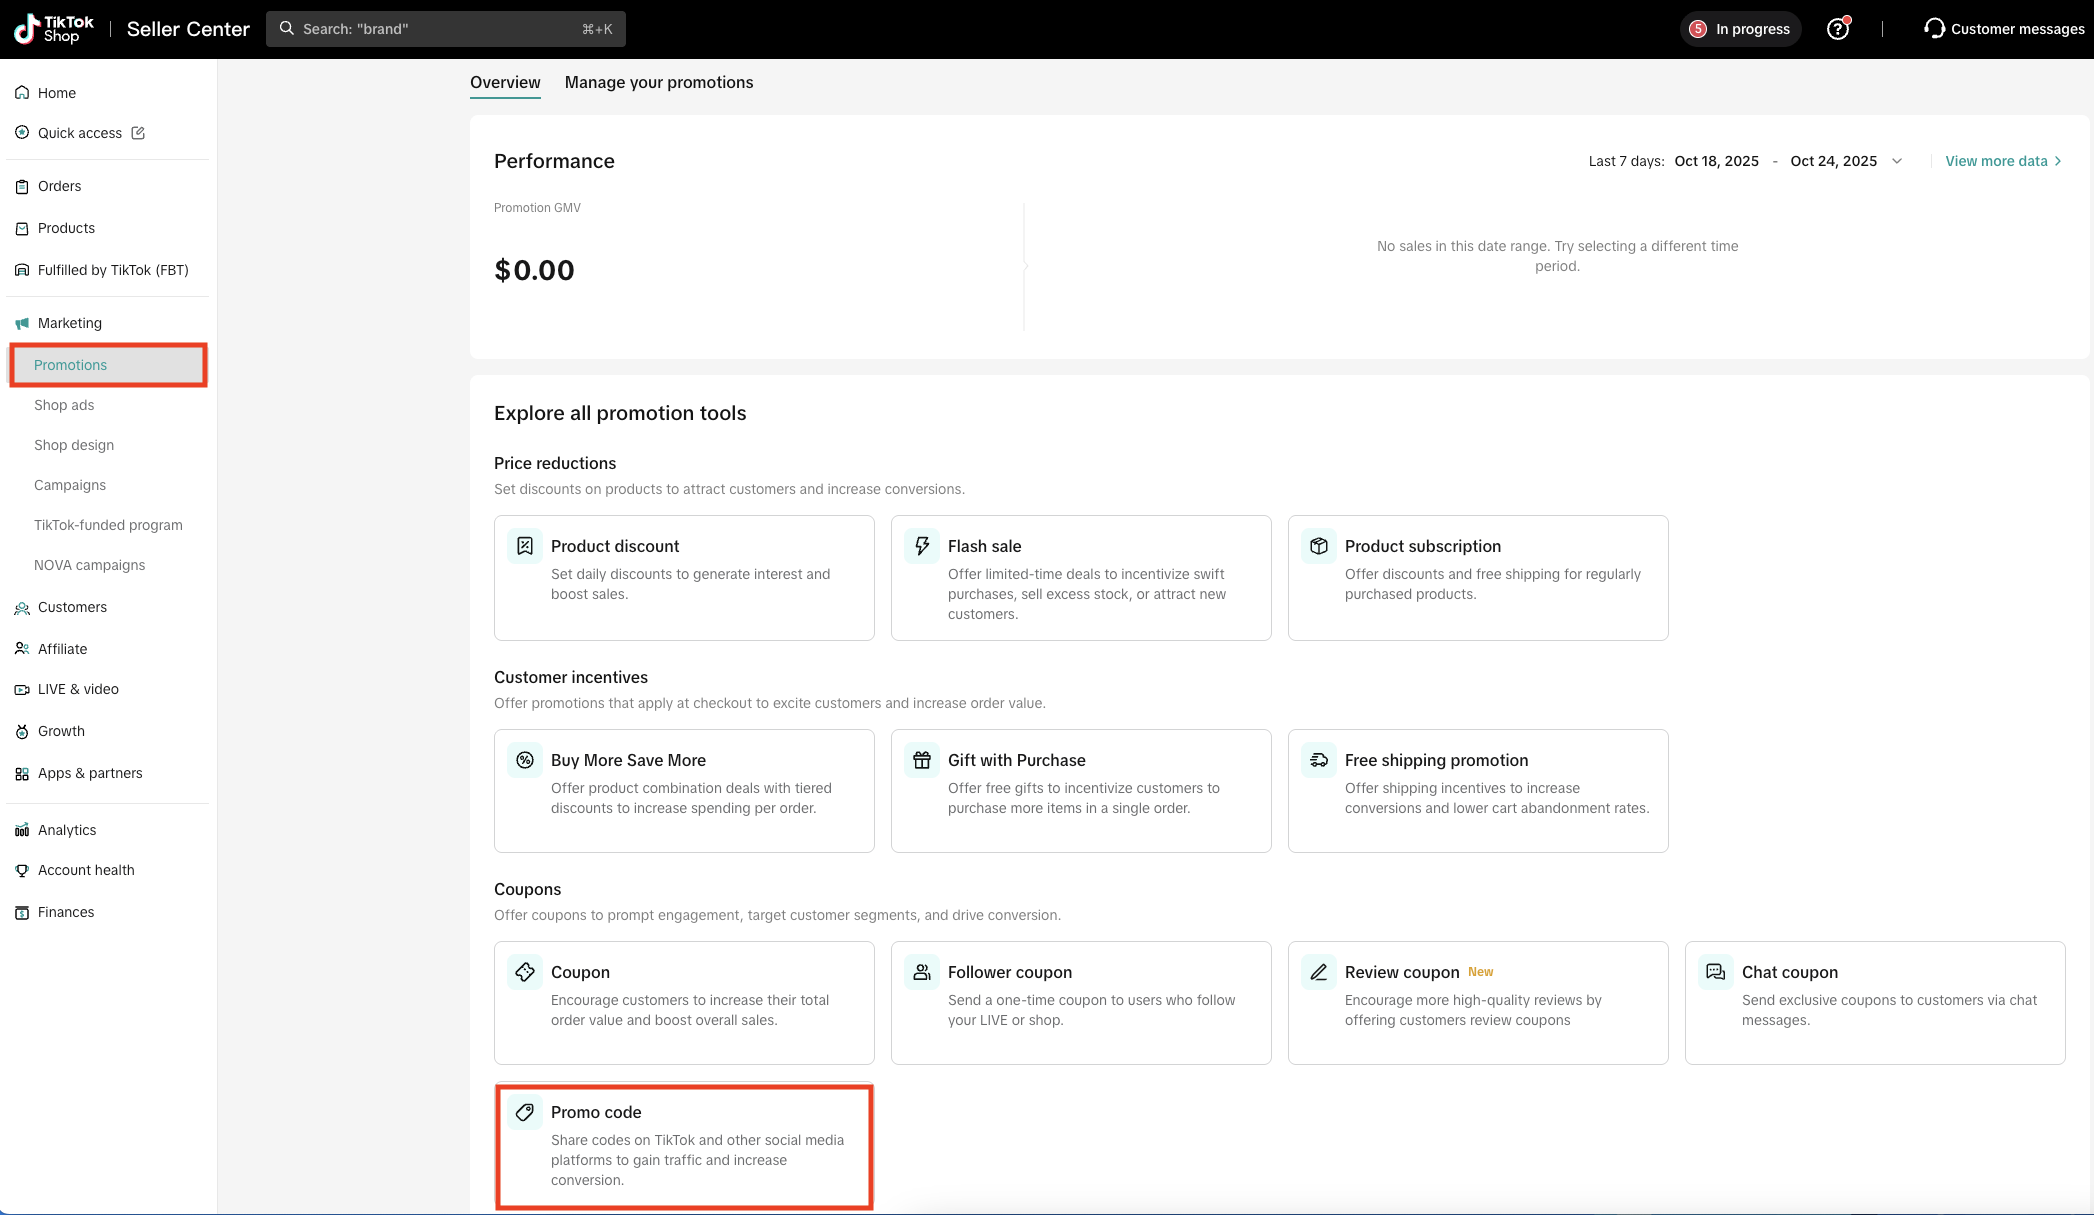Click the Flash sale lightning icon

tap(921, 546)
